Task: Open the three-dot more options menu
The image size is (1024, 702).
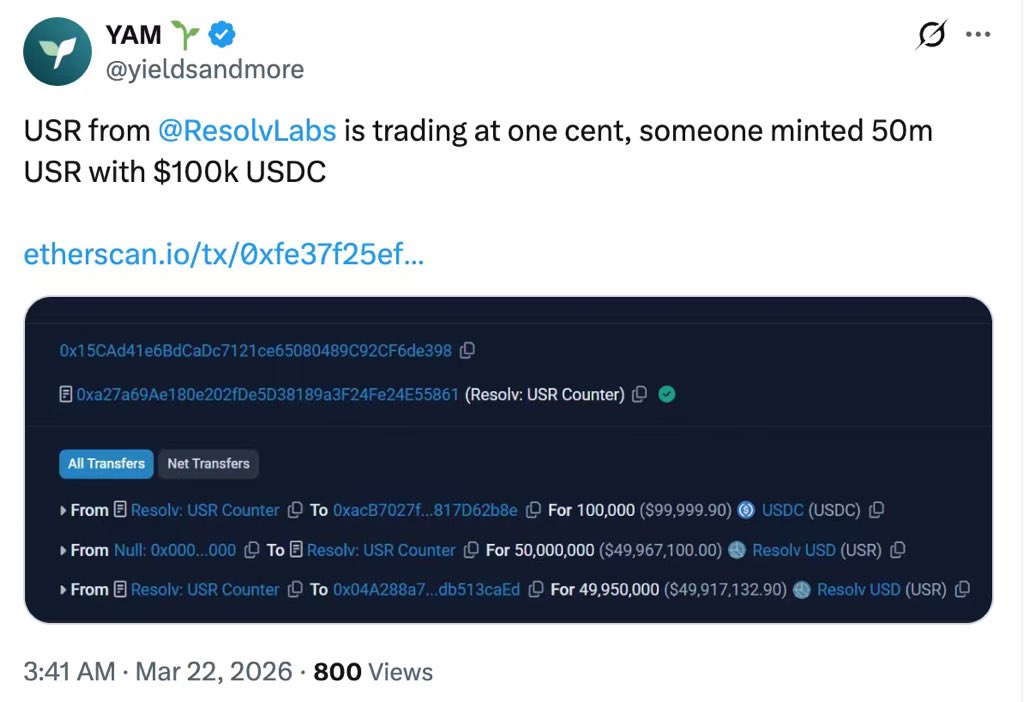Action: point(977,34)
